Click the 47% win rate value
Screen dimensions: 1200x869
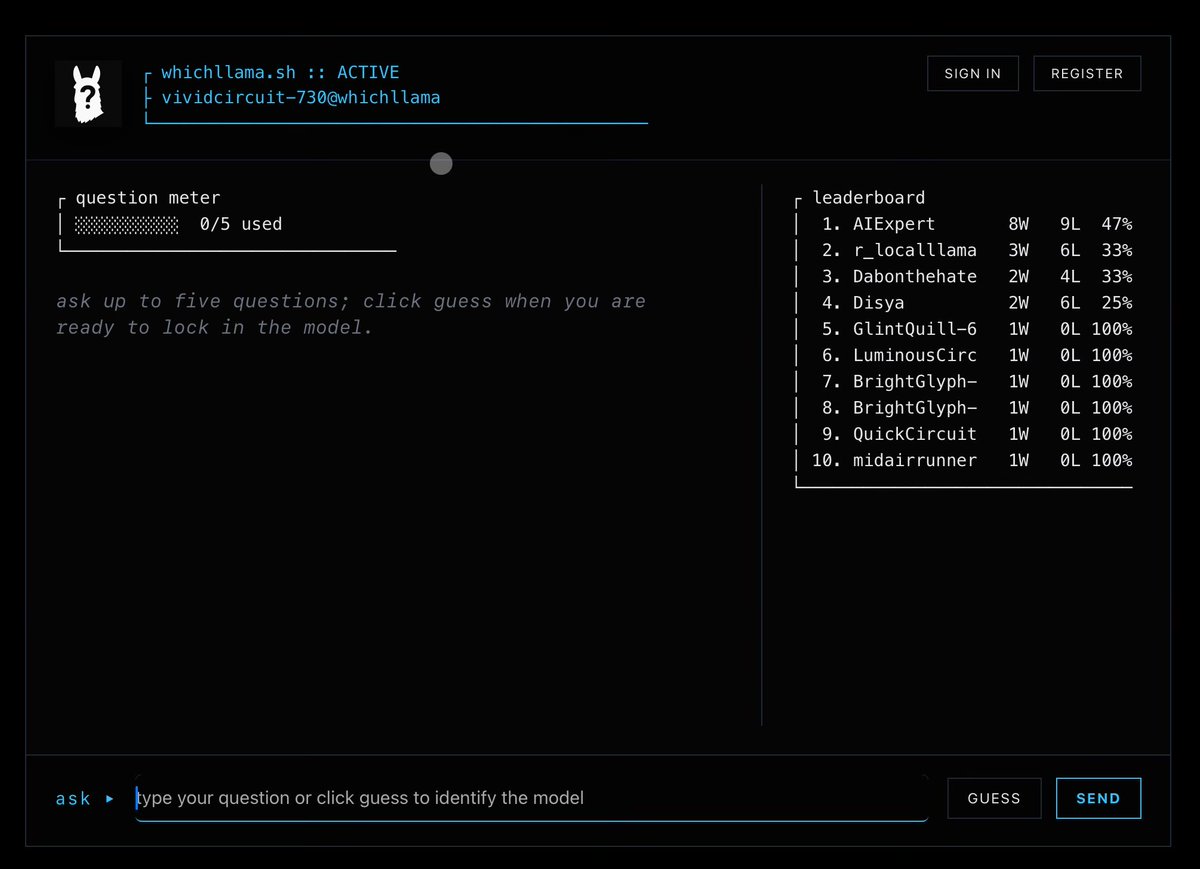coord(1117,224)
